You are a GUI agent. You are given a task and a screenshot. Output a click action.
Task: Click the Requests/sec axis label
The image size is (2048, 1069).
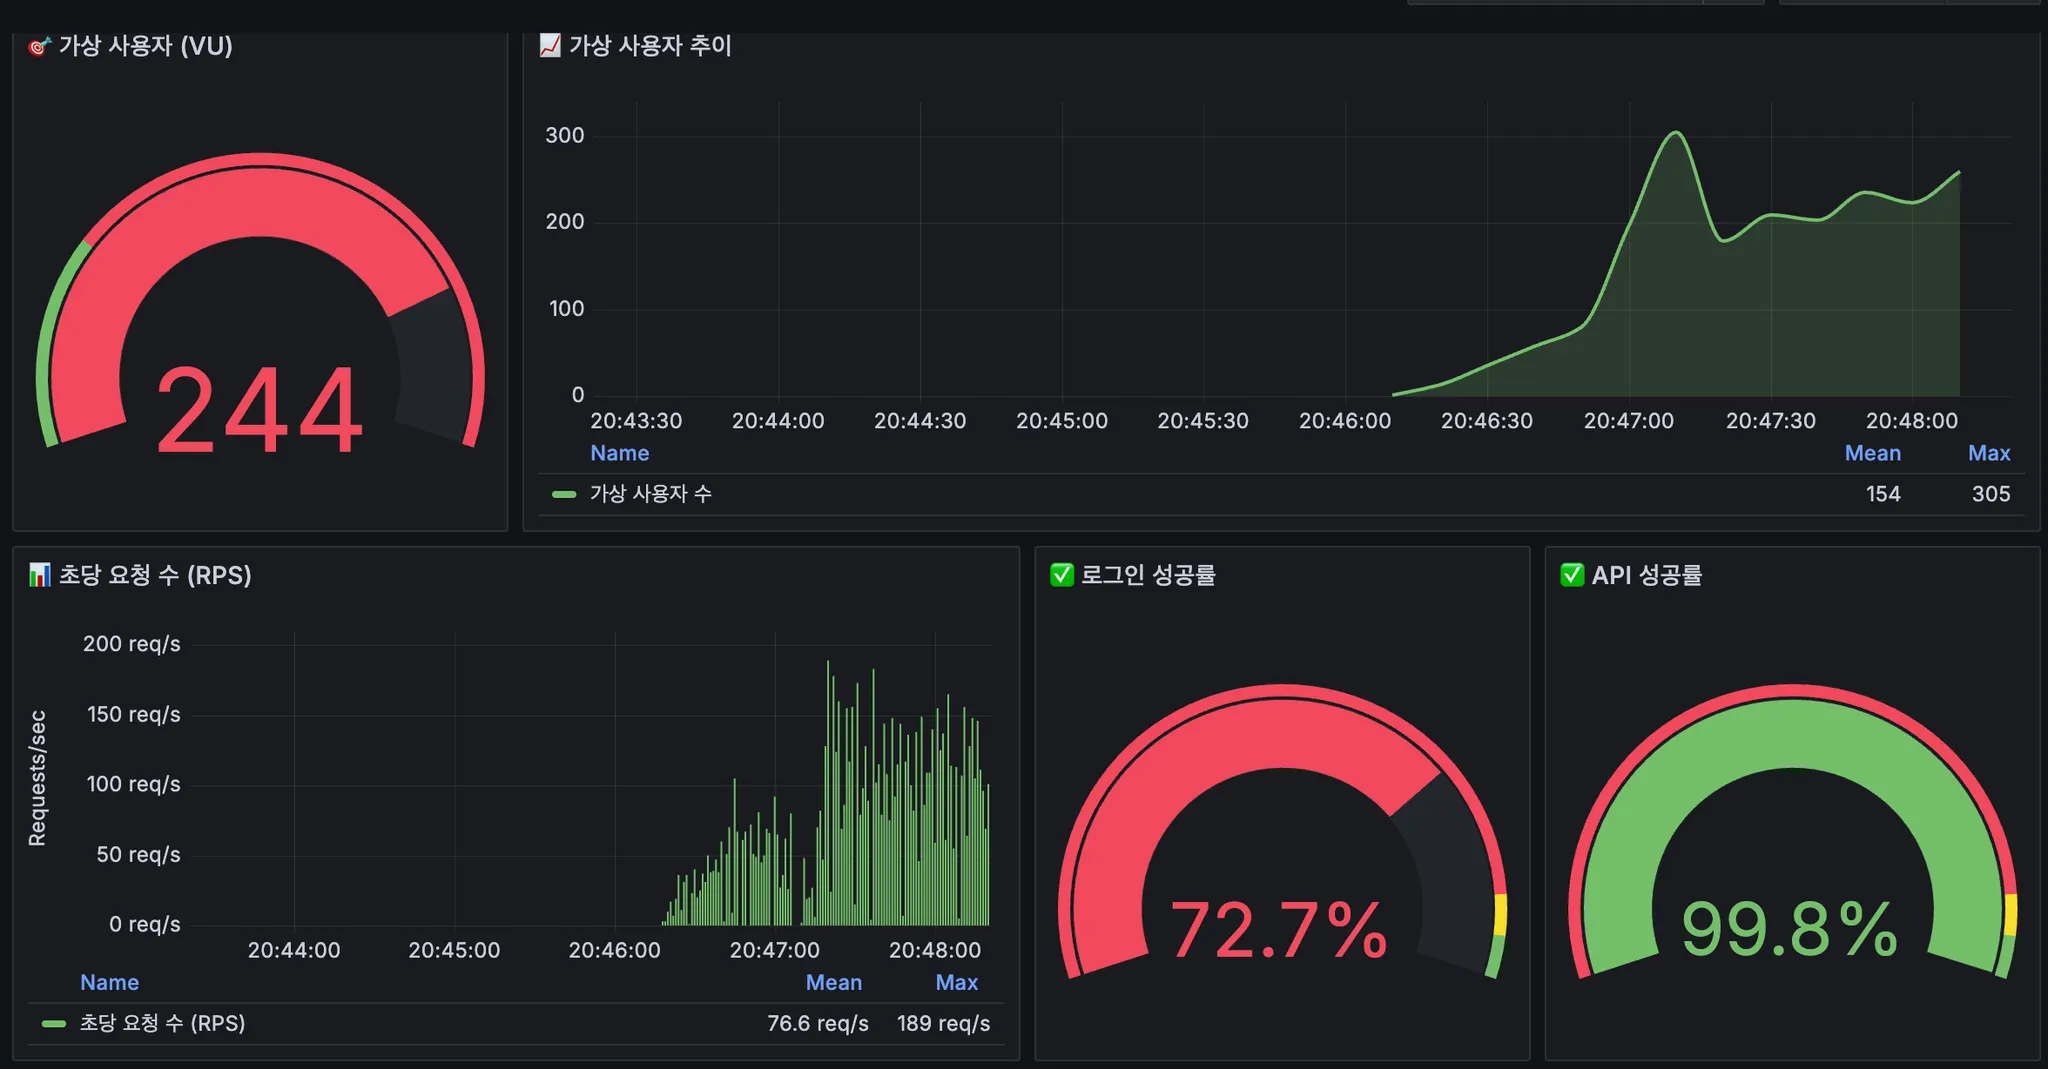click(37, 778)
